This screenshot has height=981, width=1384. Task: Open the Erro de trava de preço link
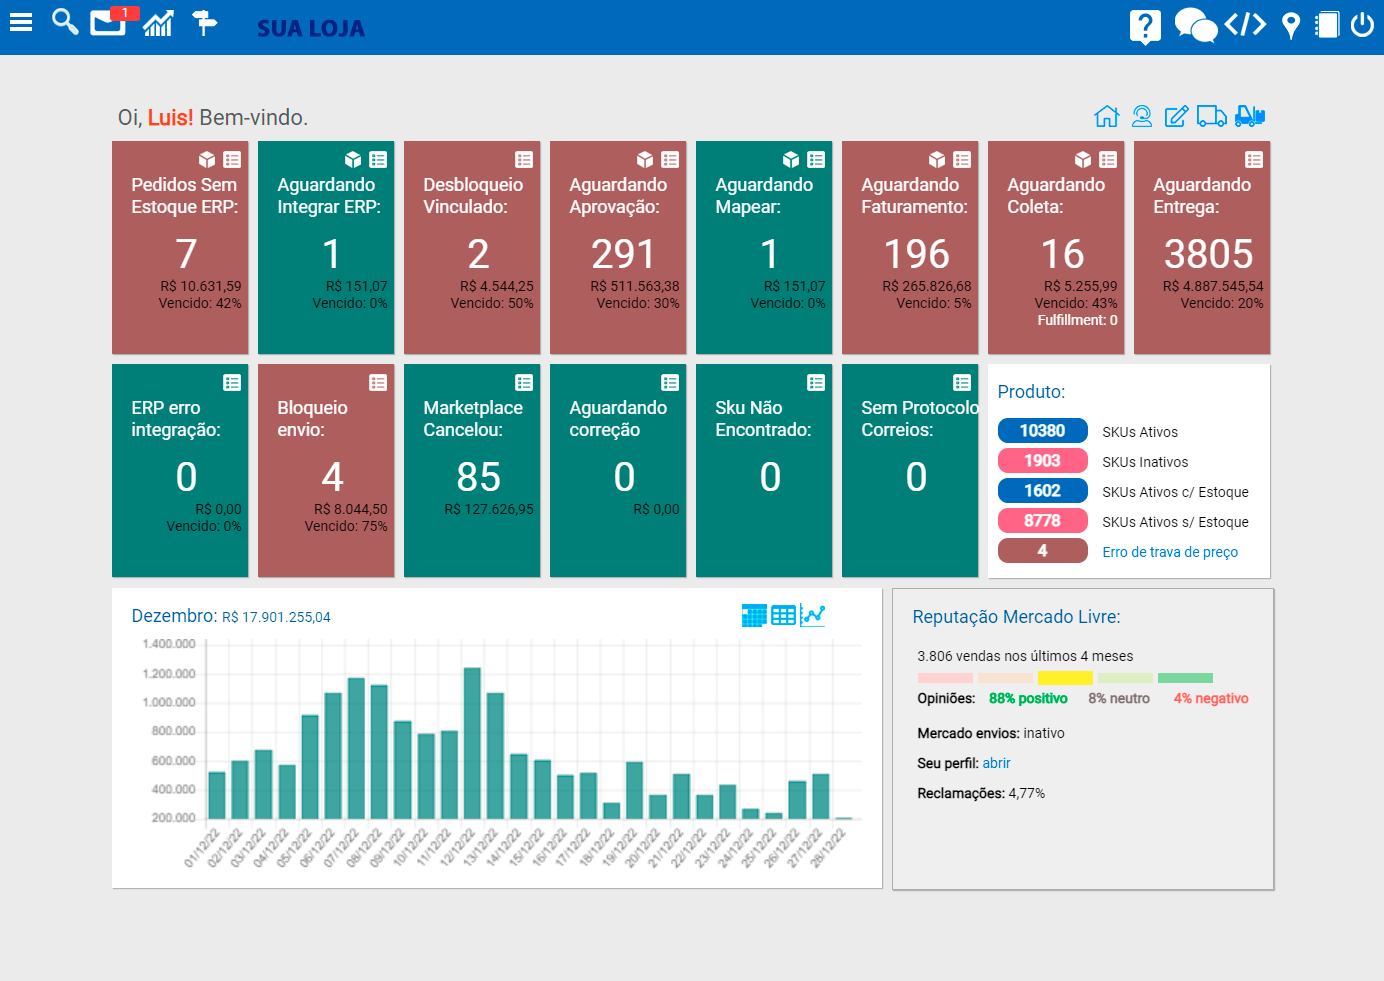click(1170, 552)
